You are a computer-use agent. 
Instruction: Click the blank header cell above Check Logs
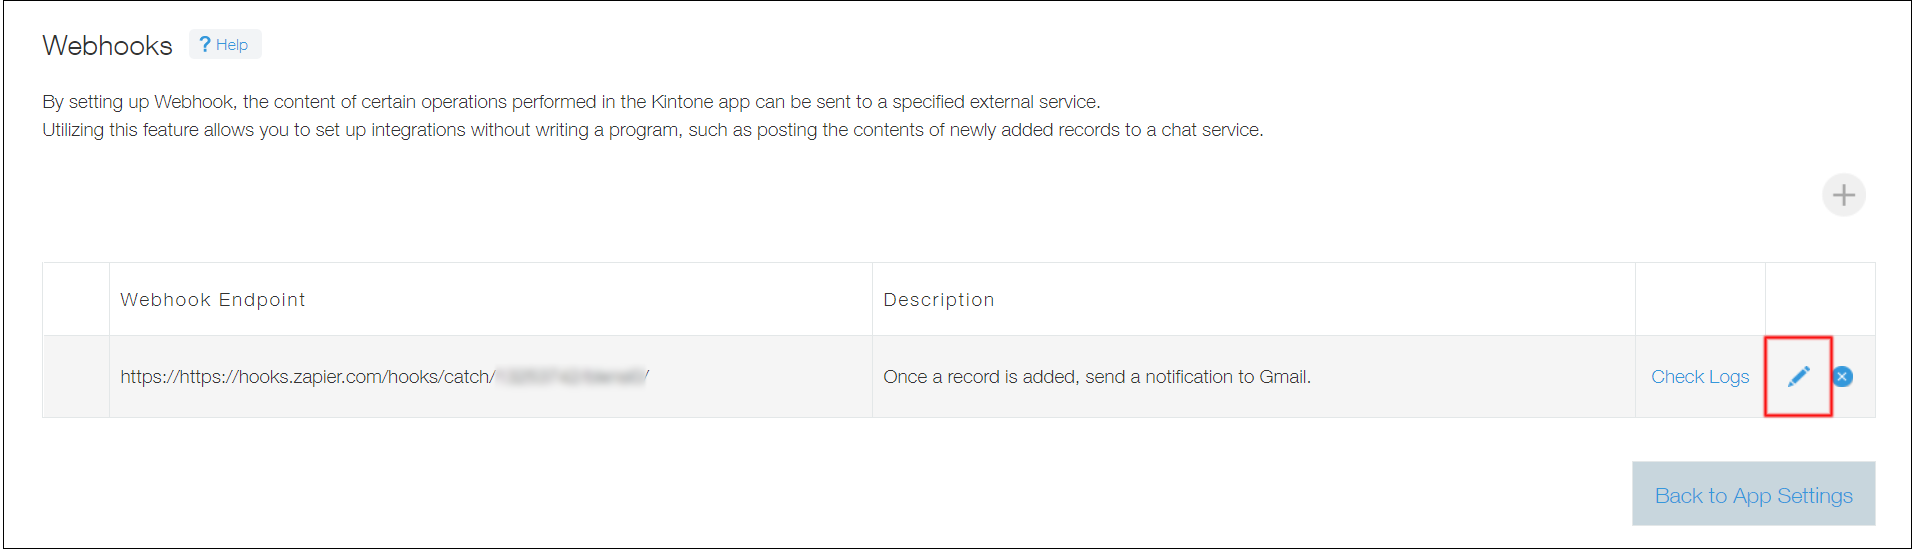coord(1699,300)
